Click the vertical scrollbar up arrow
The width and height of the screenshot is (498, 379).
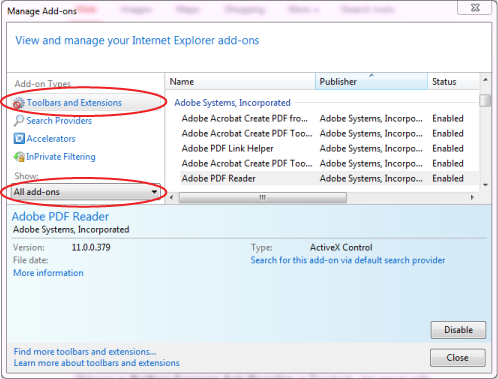(485, 80)
